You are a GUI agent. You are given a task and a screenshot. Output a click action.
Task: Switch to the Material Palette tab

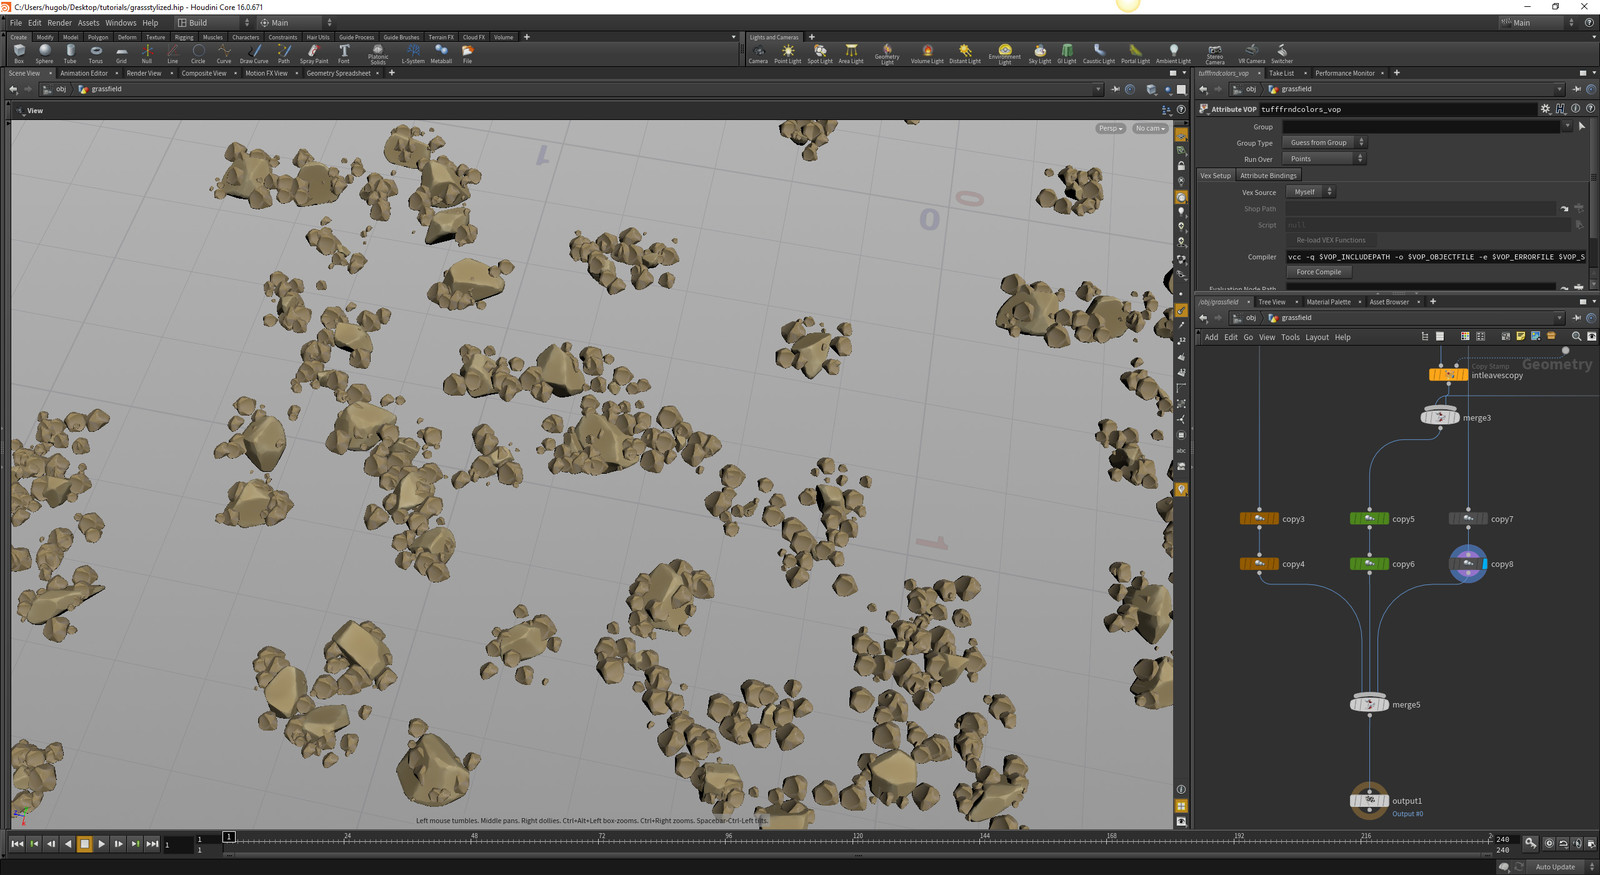[x=1328, y=302]
